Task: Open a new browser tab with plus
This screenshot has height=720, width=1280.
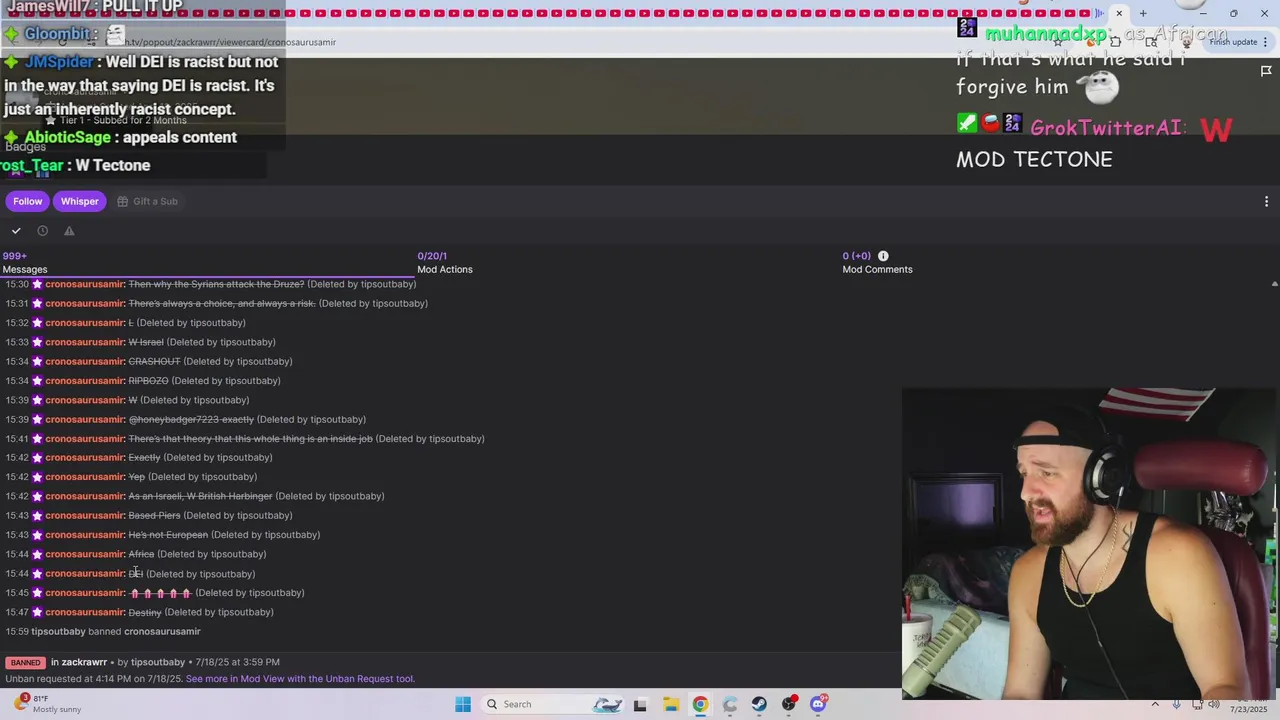Action: point(1143,13)
